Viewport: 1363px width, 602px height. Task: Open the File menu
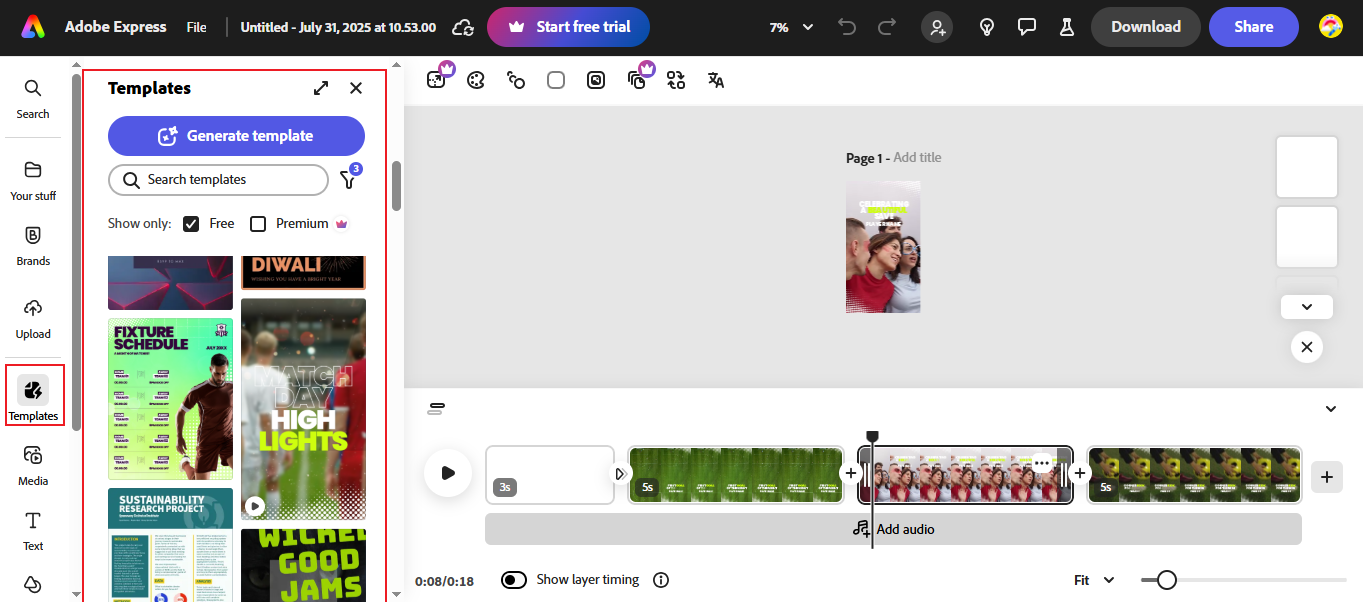pos(197,27)
